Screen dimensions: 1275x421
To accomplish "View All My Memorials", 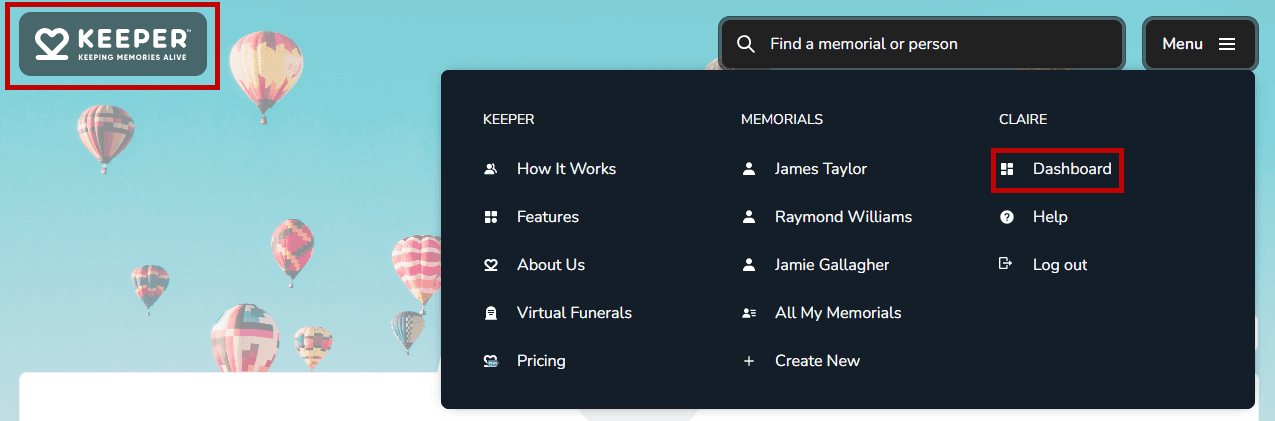I will click(x=838, y=313).
